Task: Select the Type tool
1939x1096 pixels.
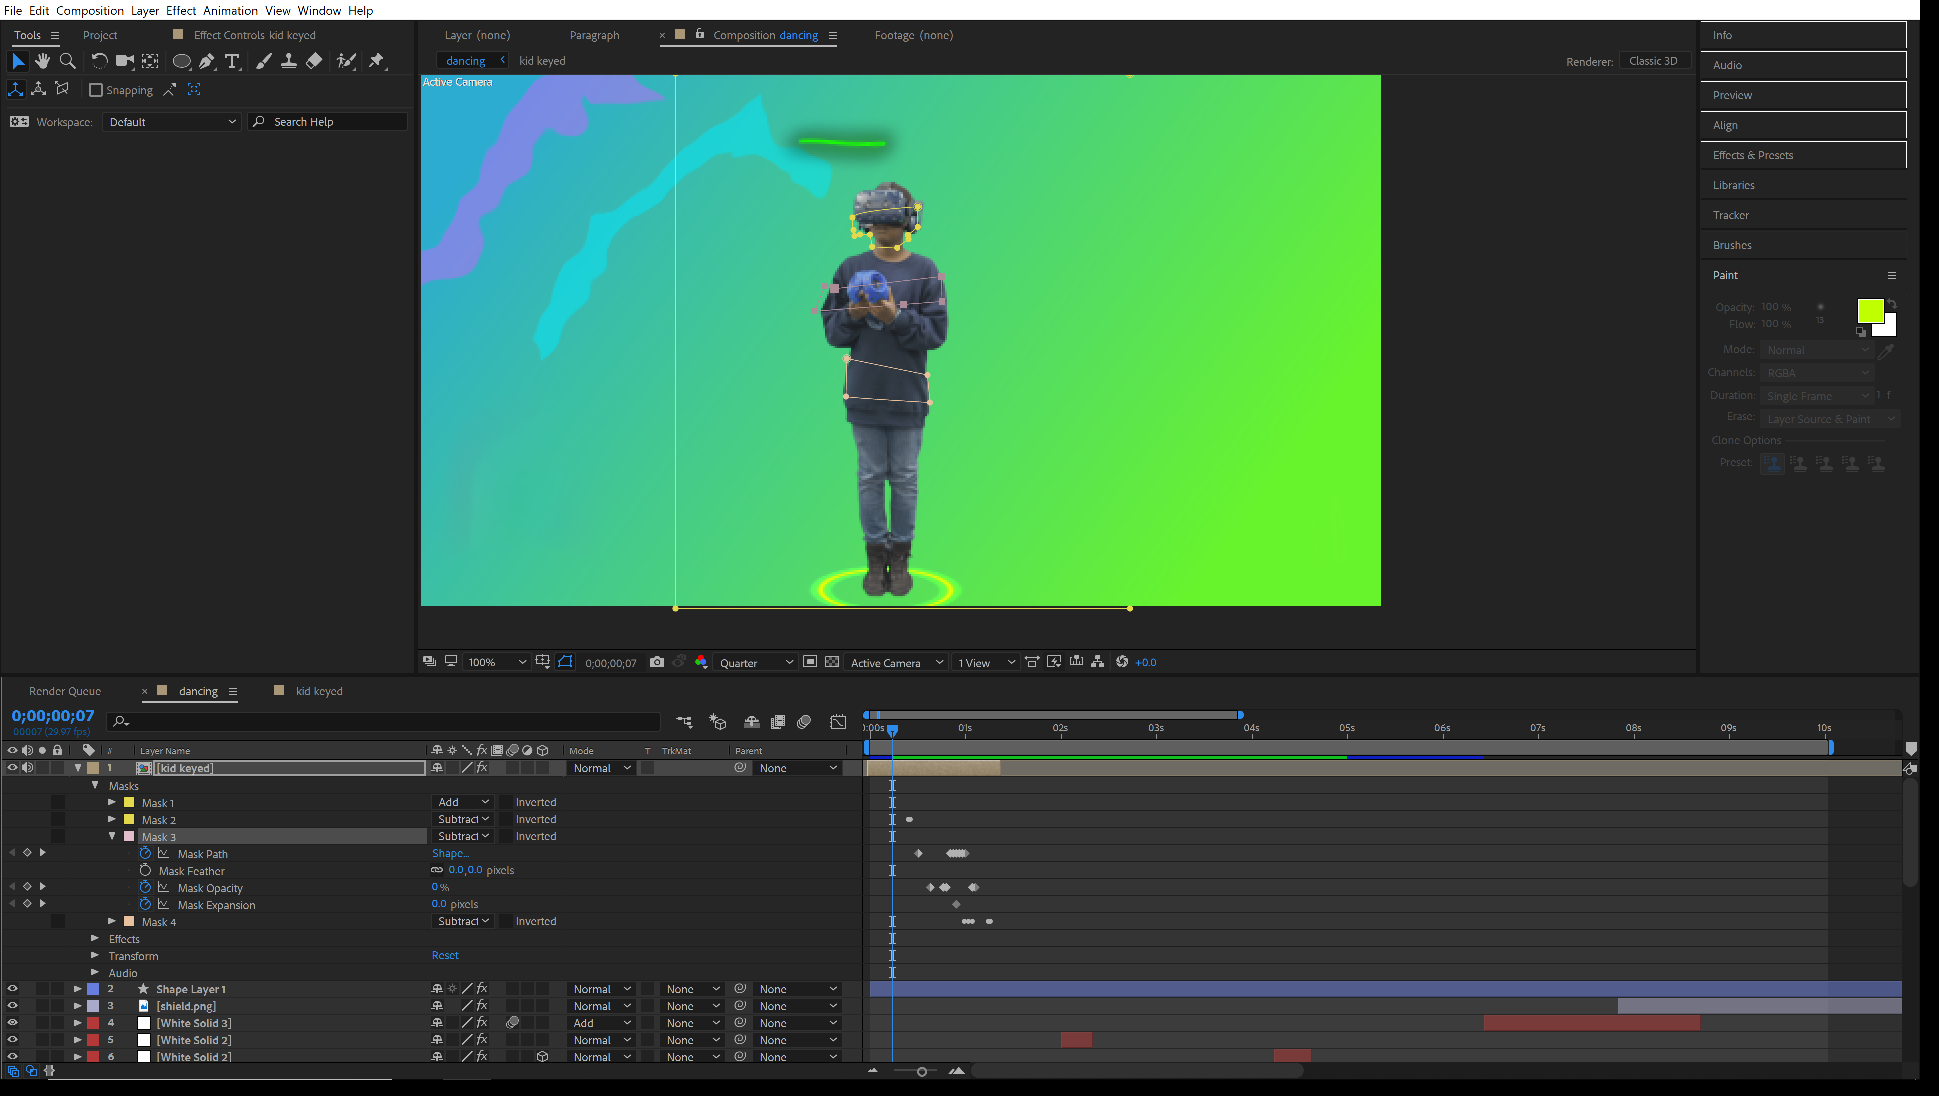Action: pos(233,61)
